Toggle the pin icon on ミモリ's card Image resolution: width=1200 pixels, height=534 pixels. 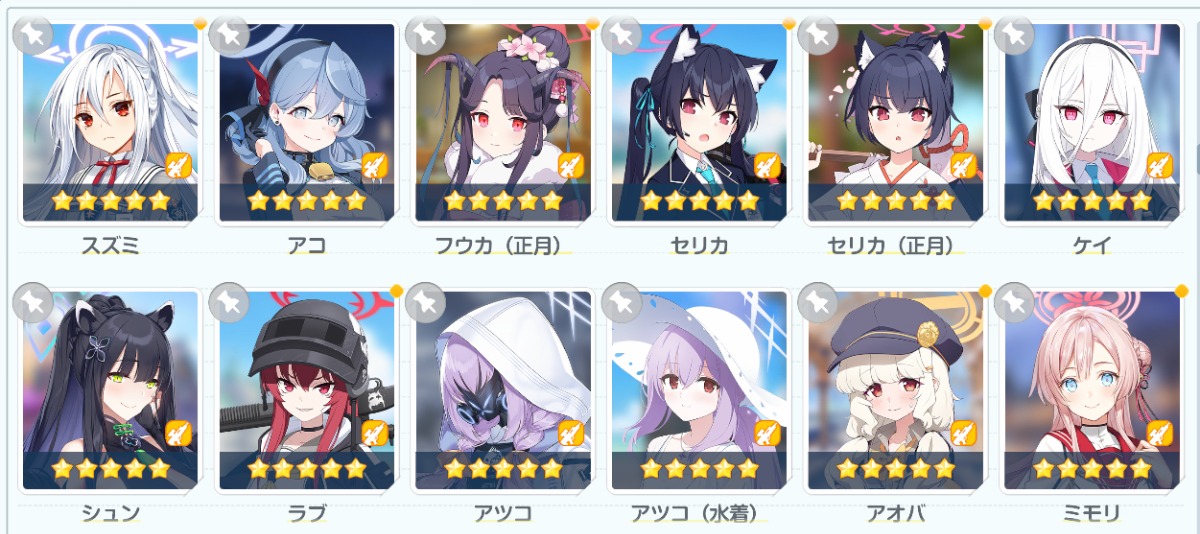(1013, 302)
